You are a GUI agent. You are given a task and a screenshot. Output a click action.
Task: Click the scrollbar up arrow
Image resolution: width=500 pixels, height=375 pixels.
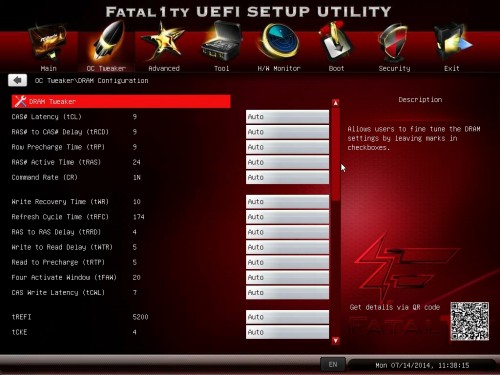[336, 103]
